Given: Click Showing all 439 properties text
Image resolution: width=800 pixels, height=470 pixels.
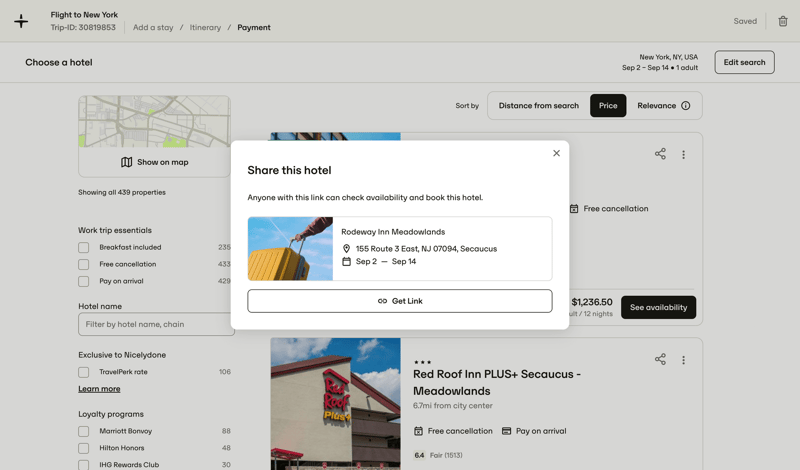Looking at the screenshot, I should click(121, 192).
